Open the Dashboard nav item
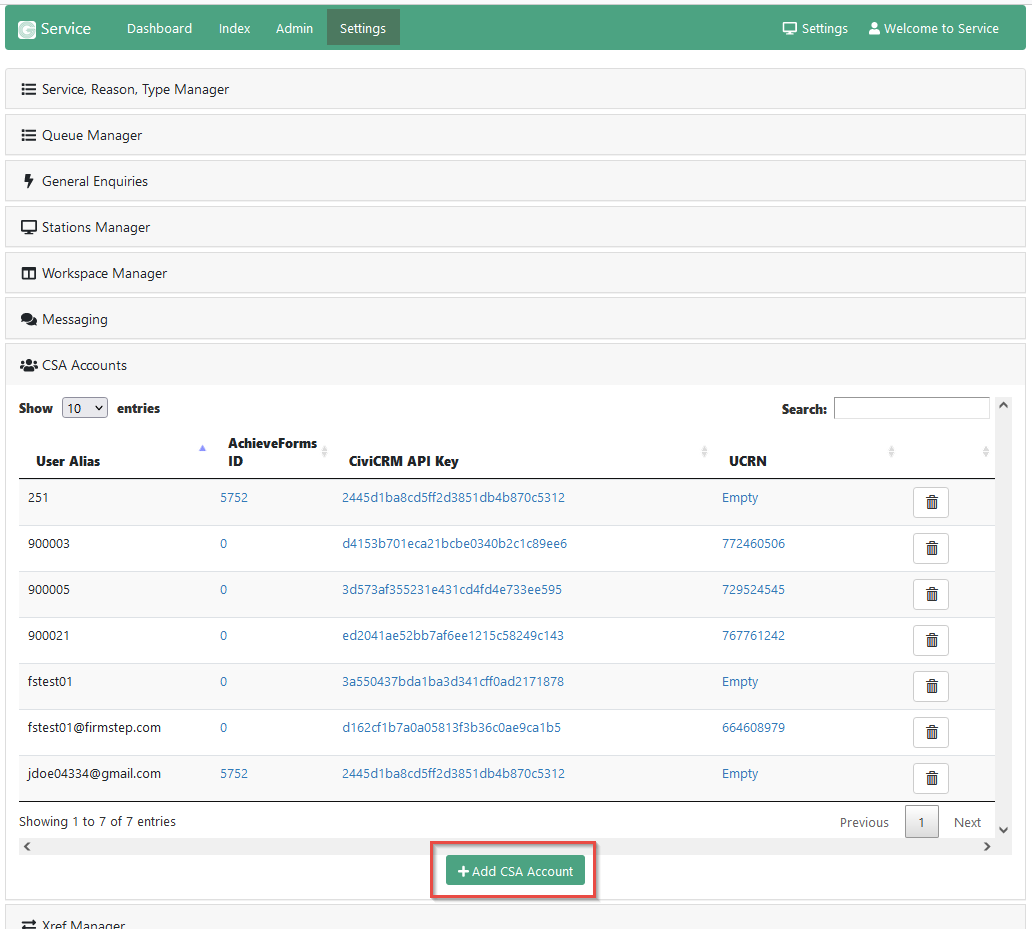Viewport: 1032px width, 929px height. 159,28
